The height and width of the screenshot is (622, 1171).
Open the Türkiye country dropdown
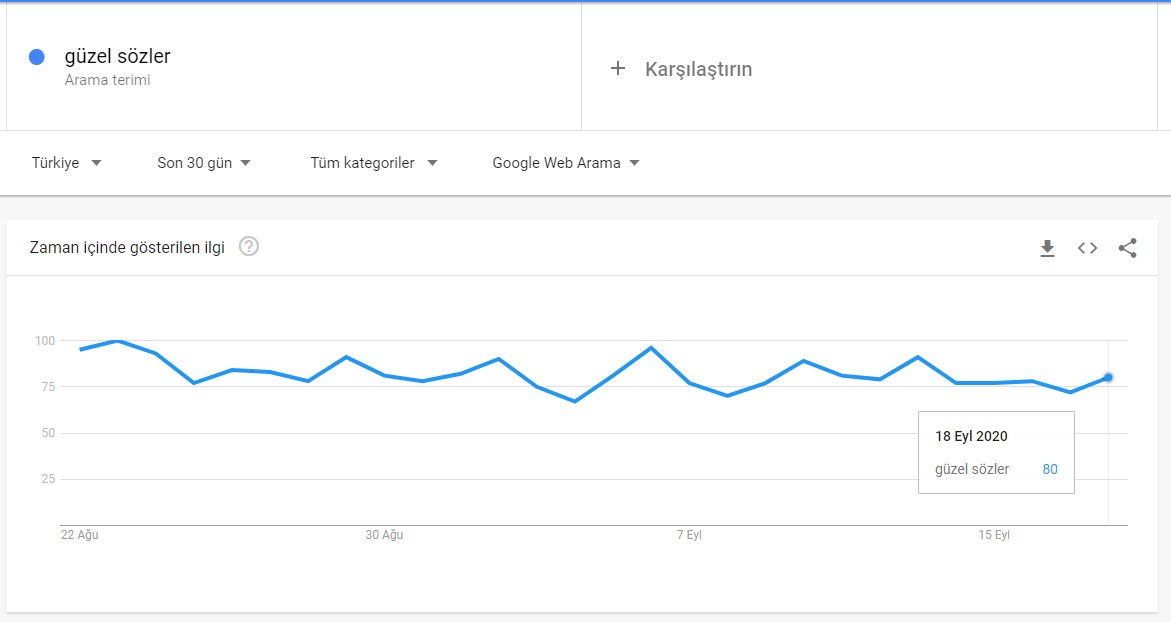(66, 163)
